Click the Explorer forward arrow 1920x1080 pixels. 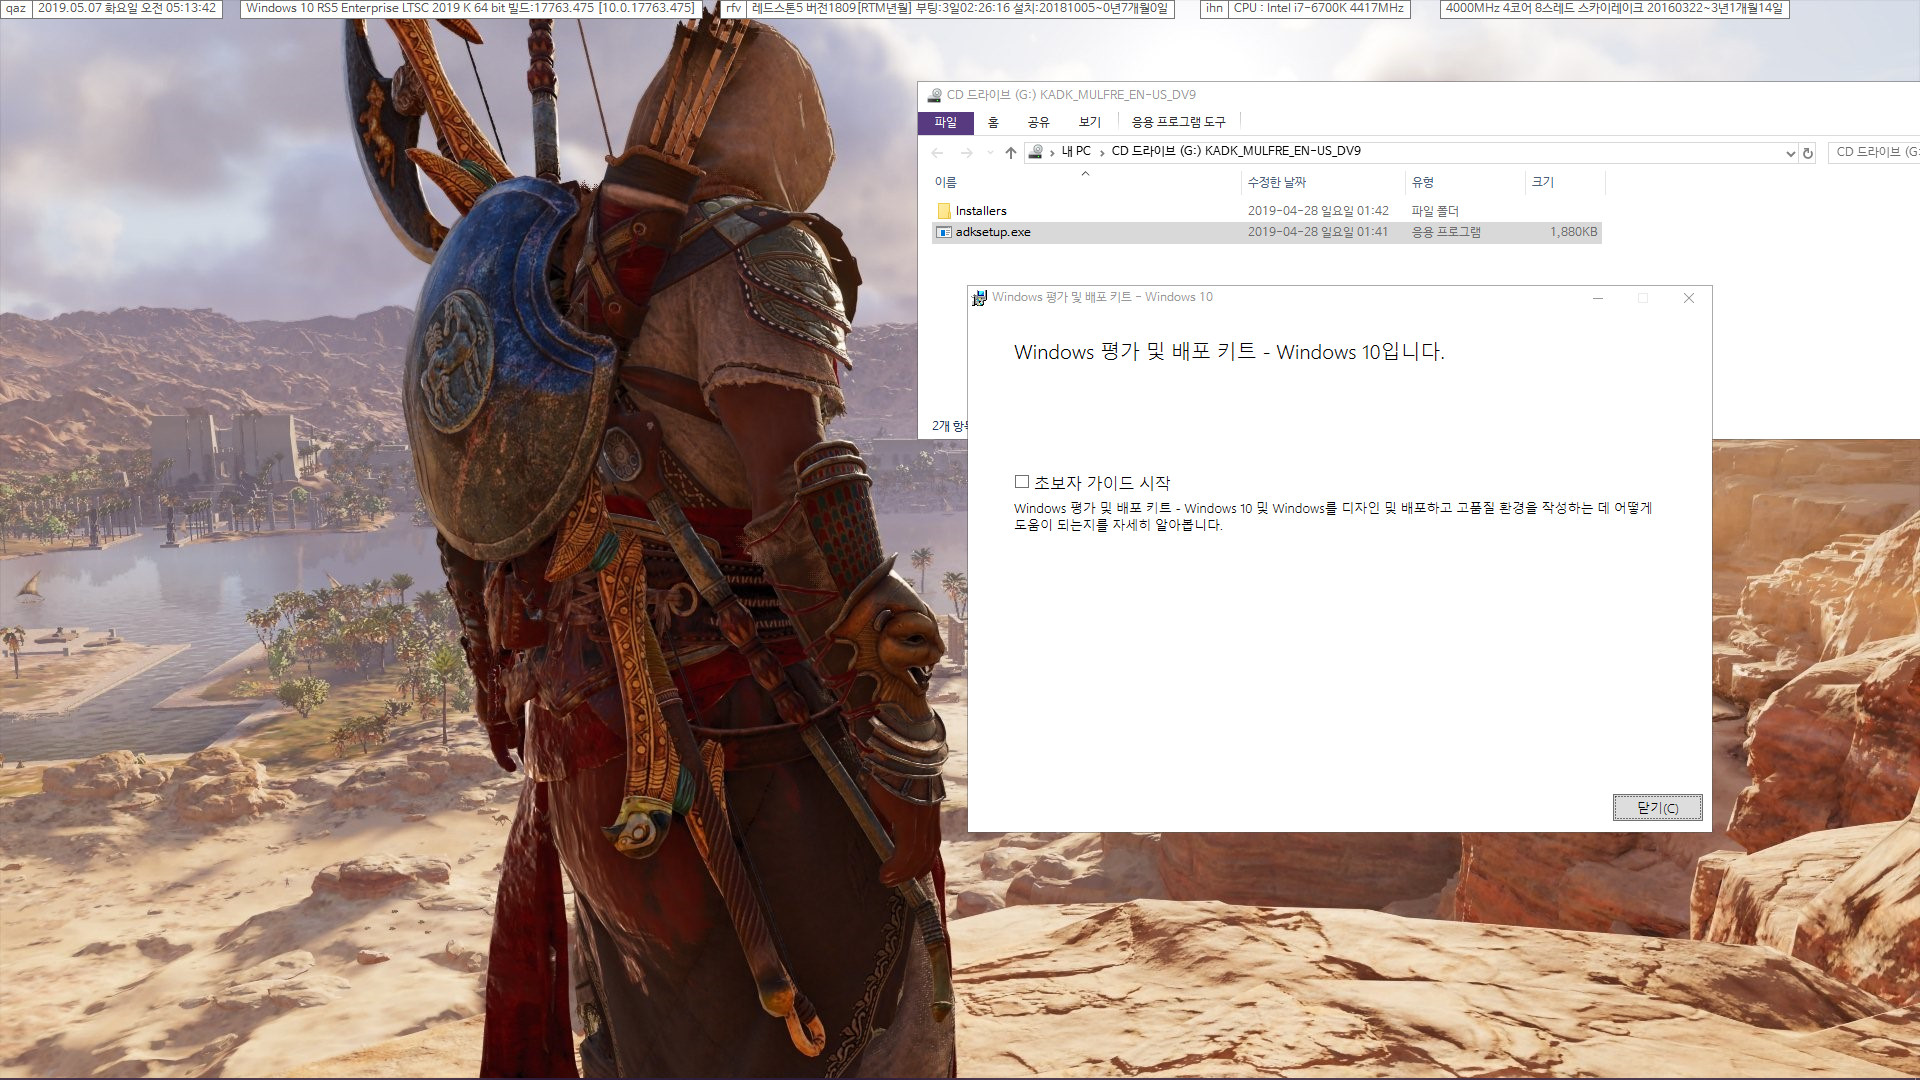[x=966, y=153]
